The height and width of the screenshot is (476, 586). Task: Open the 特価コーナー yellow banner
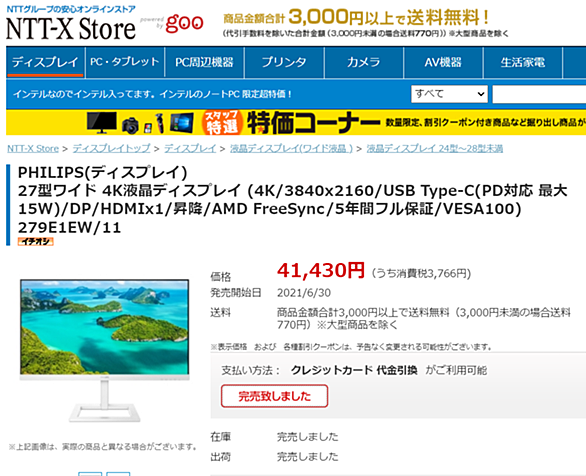point(296,123)
